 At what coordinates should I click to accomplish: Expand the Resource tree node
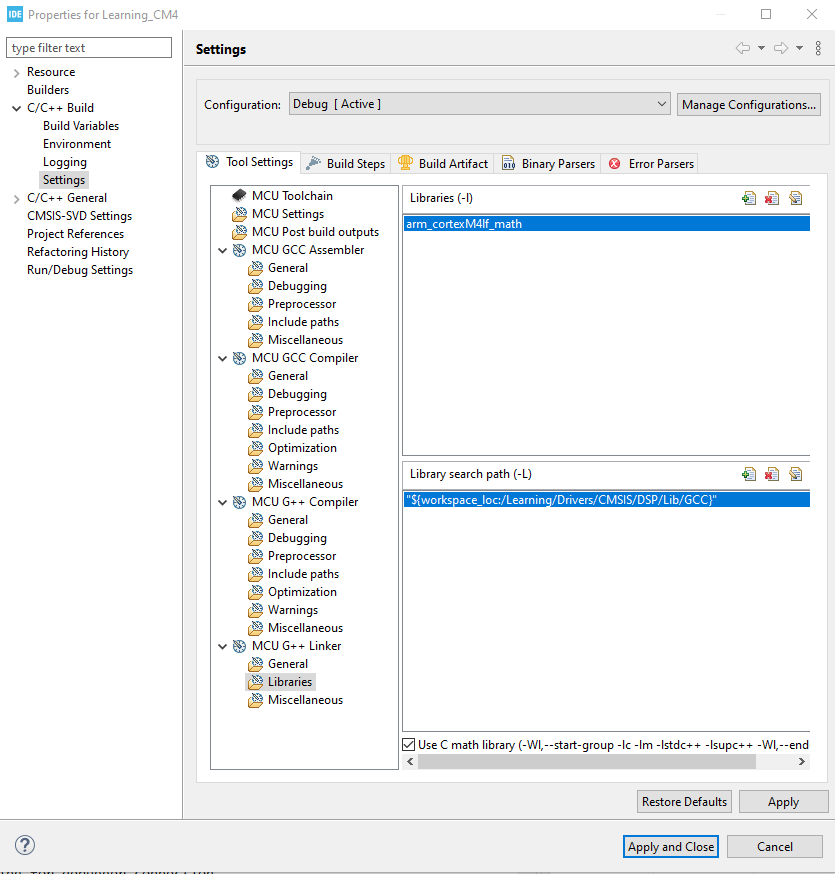click(x=16, y=72)
